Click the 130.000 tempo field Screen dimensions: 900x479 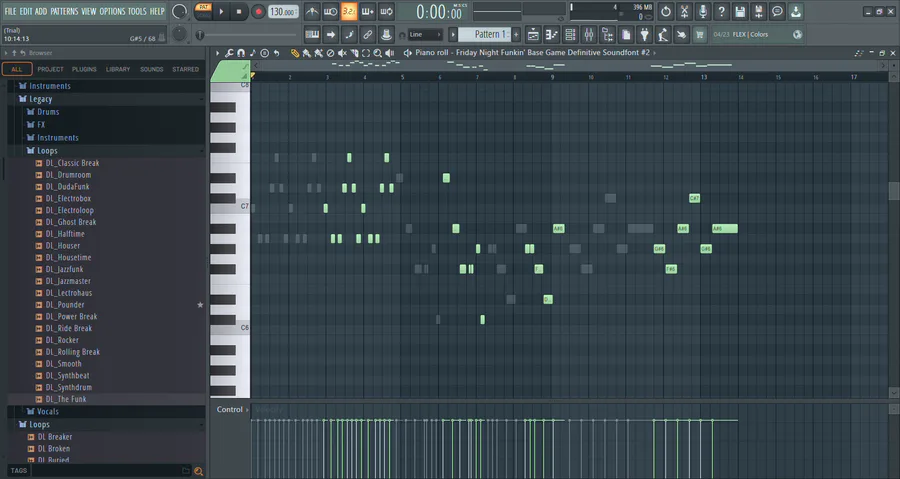(x=283, y=11)
